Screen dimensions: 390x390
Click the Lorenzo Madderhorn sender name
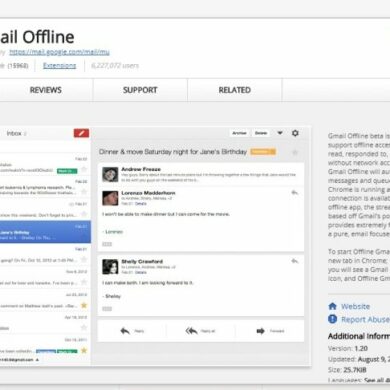[148, 193]
